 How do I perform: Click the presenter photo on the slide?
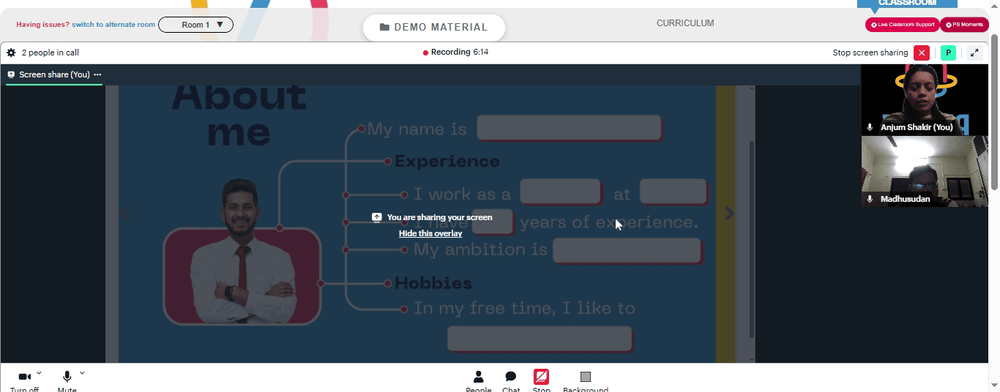tap(242, 252)
